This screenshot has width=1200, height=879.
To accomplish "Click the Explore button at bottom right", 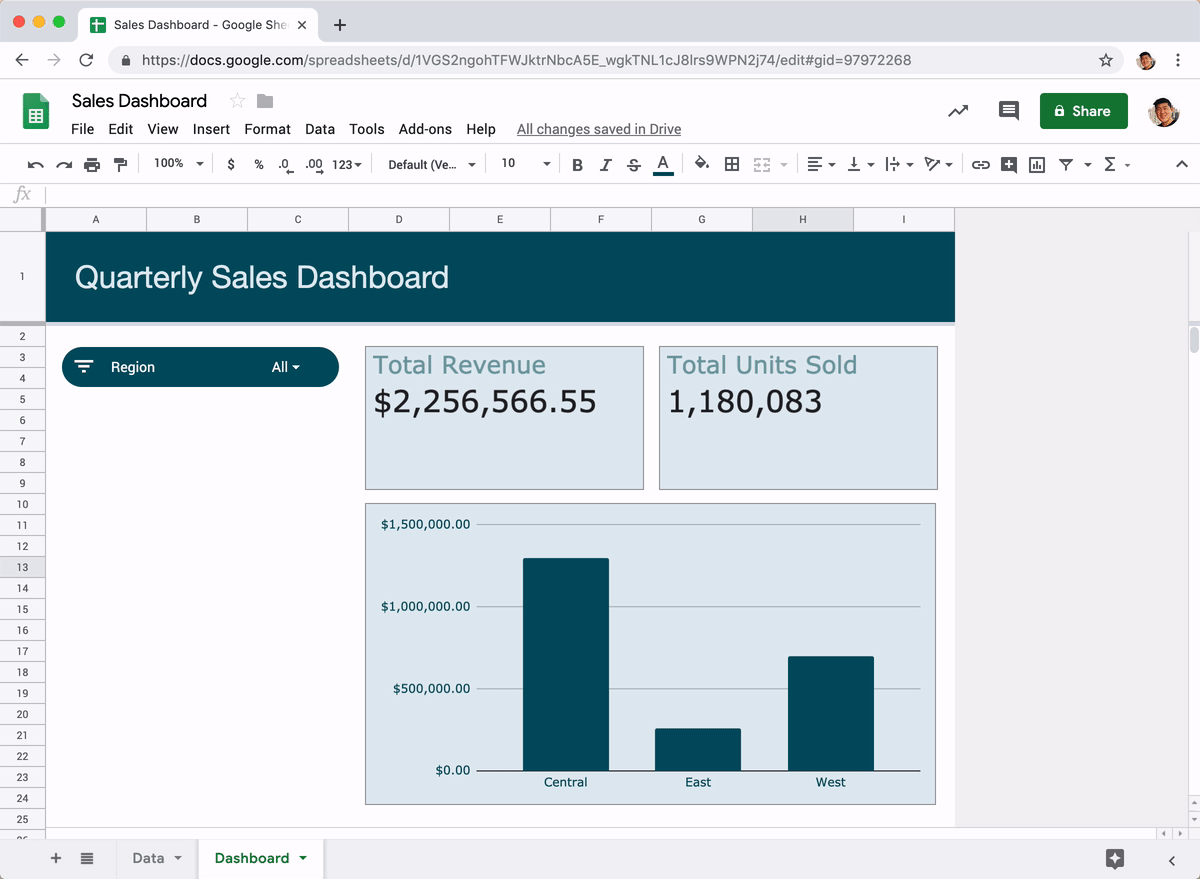I will coord(1115,858).
